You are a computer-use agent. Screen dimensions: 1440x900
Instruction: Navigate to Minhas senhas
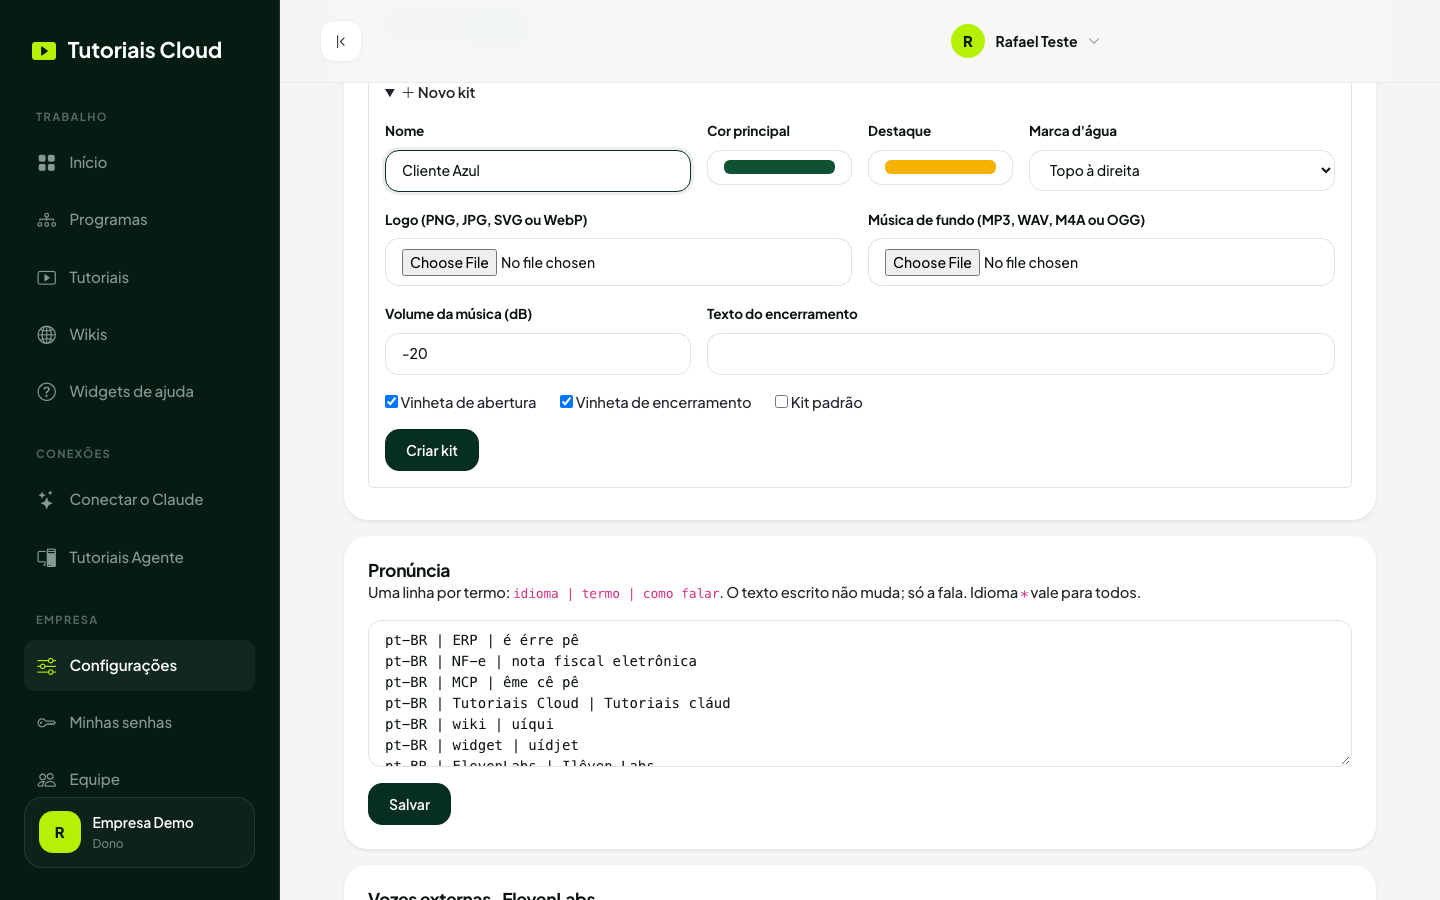click(x=139, y=723)
